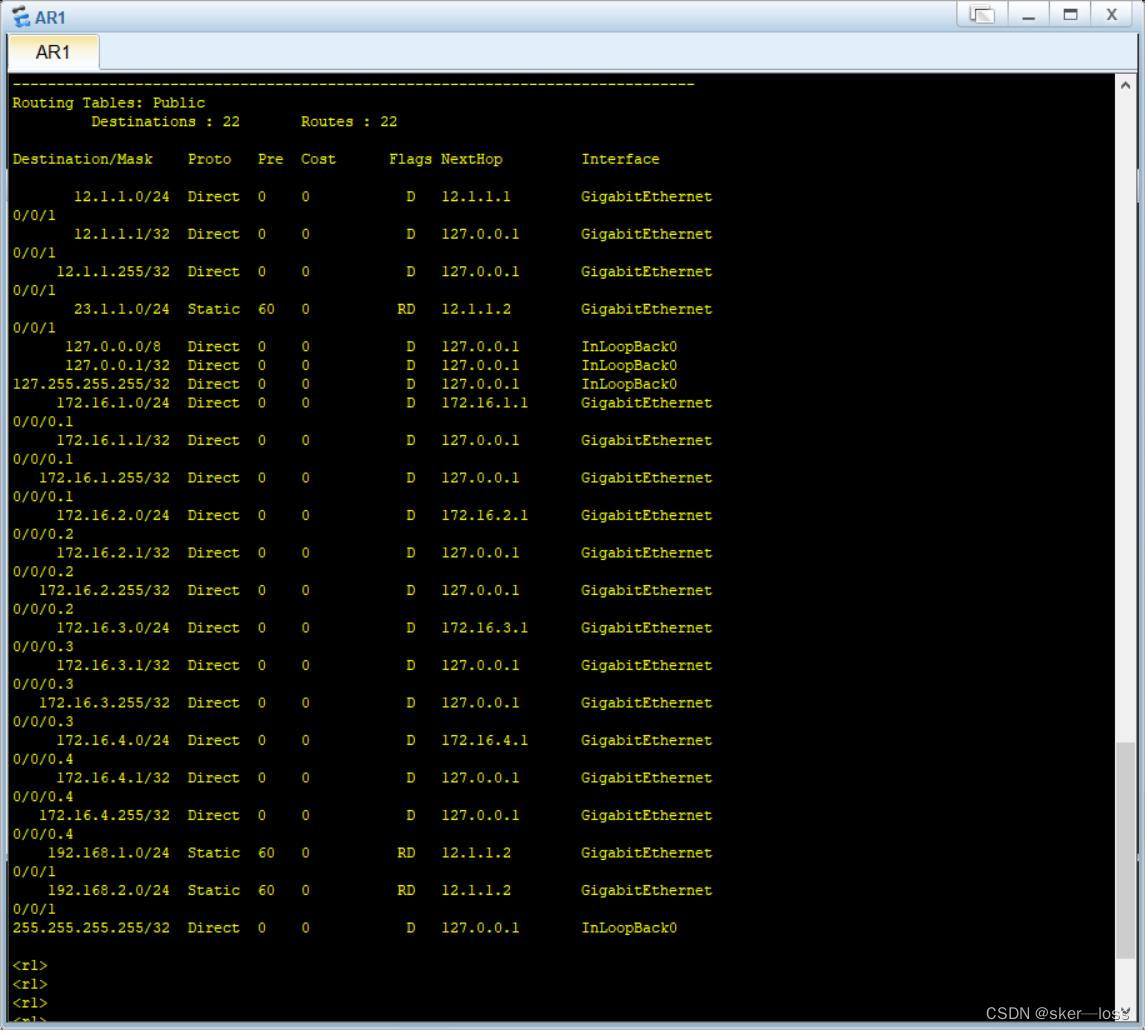Click the destination 172.16.3.0/24

tap(112, 628)
